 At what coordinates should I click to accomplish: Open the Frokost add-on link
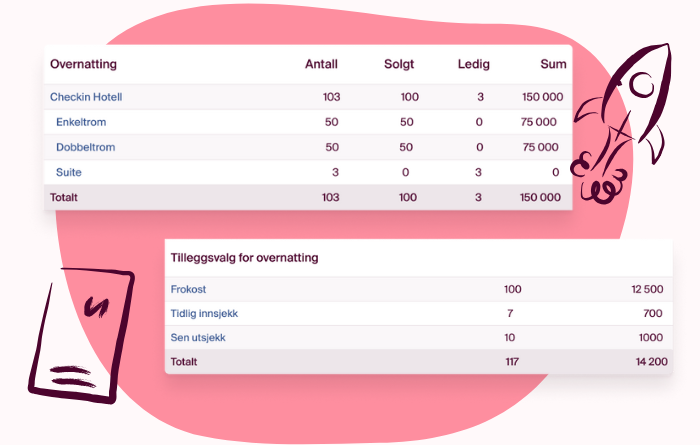pos(188,289)
